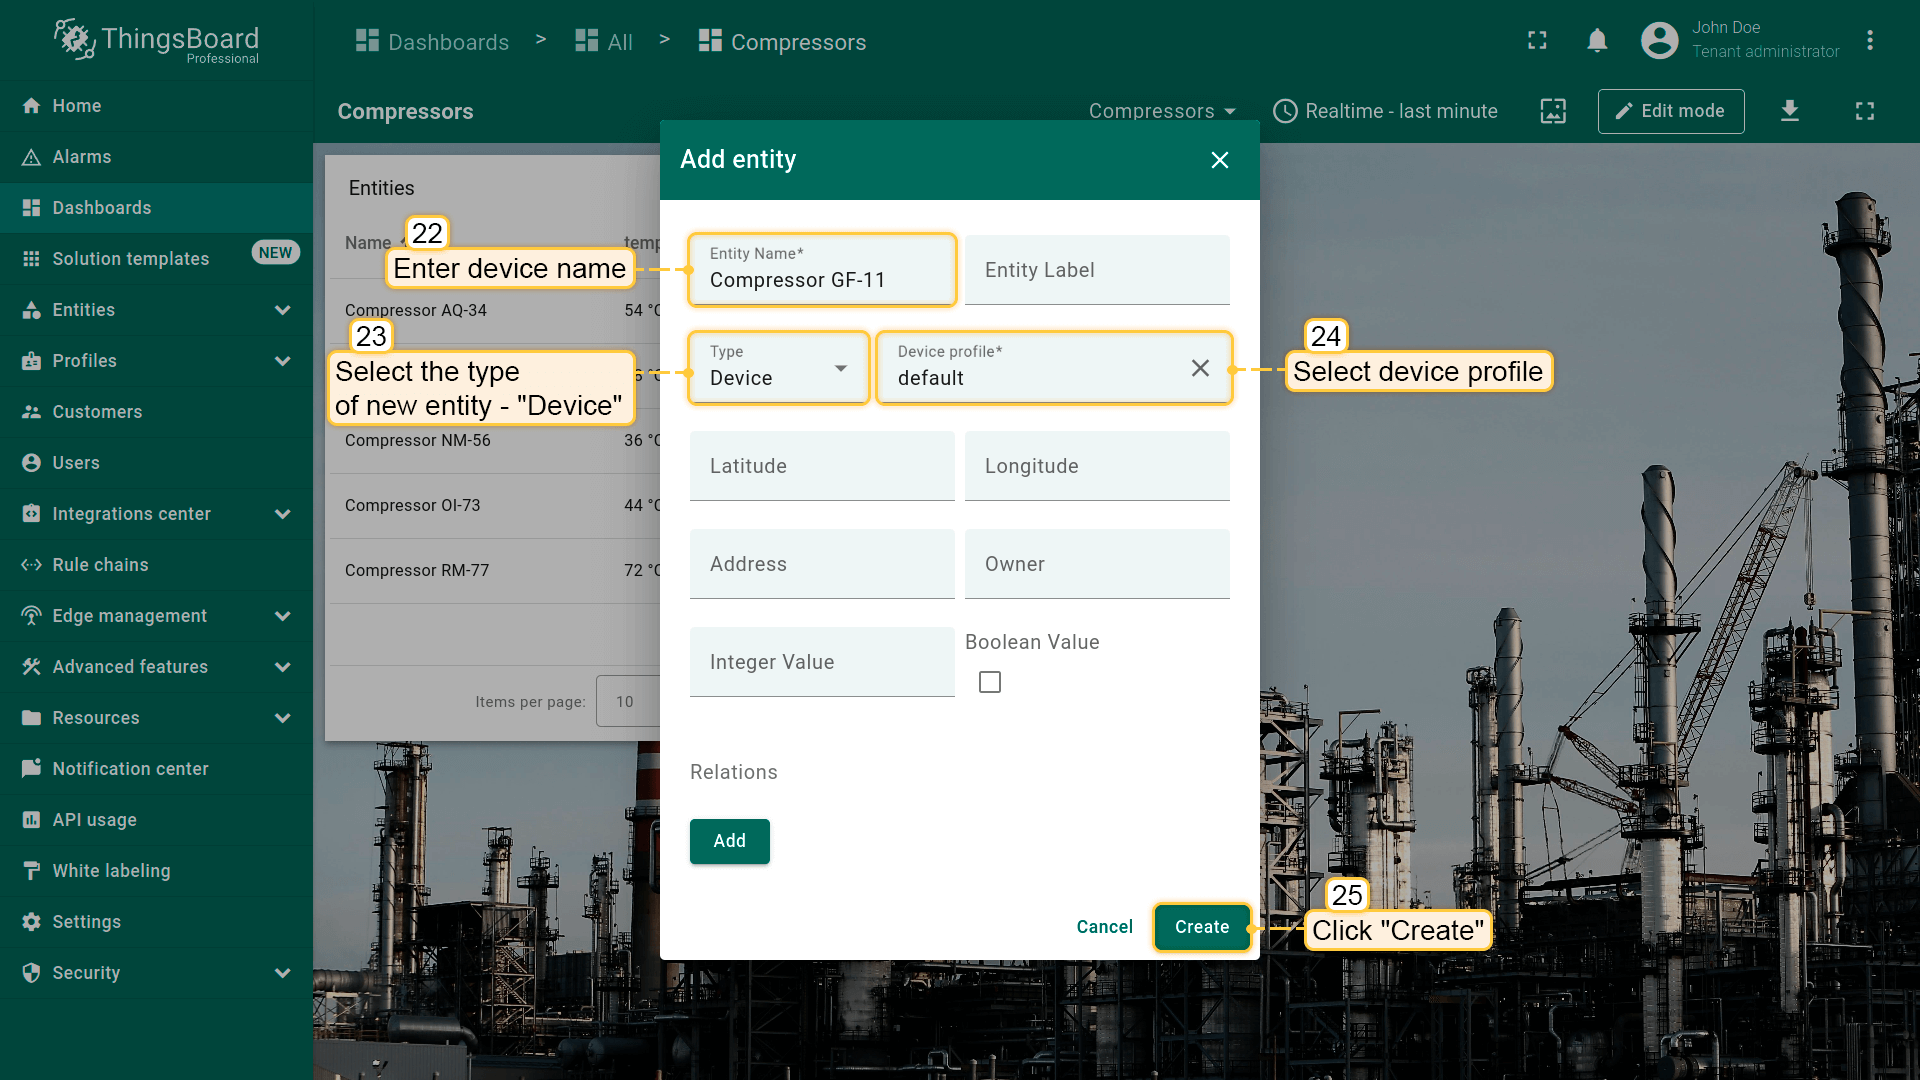Focus the Latitude input field
The height and width of the screenshot is (1080, 1920).
coord(821,466)
